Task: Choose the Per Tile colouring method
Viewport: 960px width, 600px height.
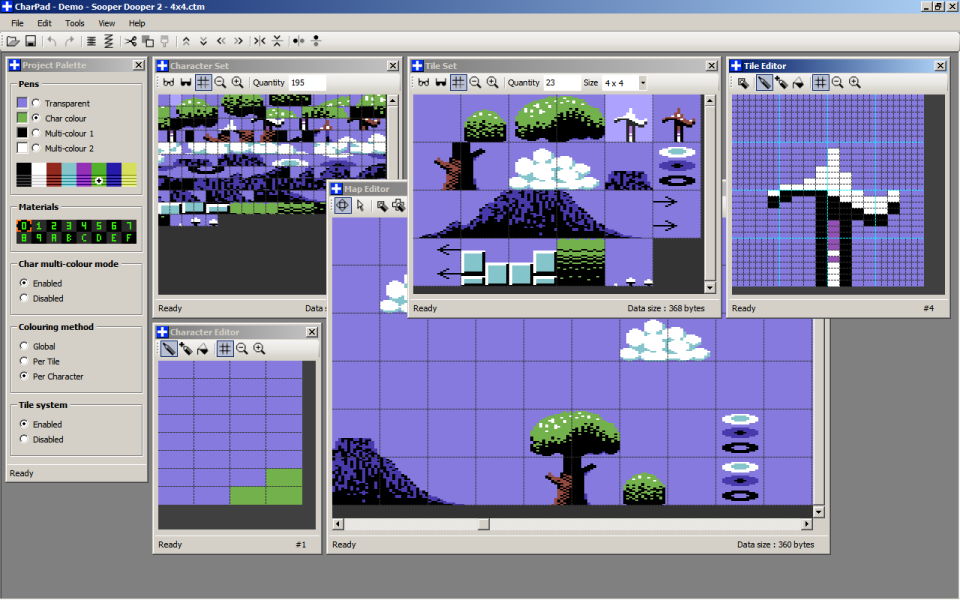Action: (24, 361)
